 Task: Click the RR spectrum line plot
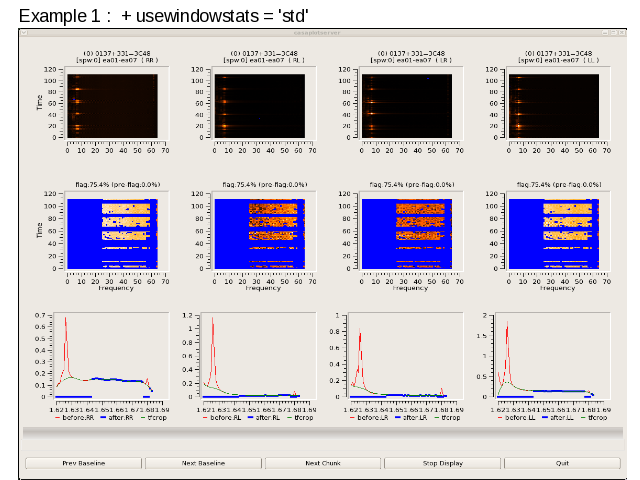click(x=111, y=356)
